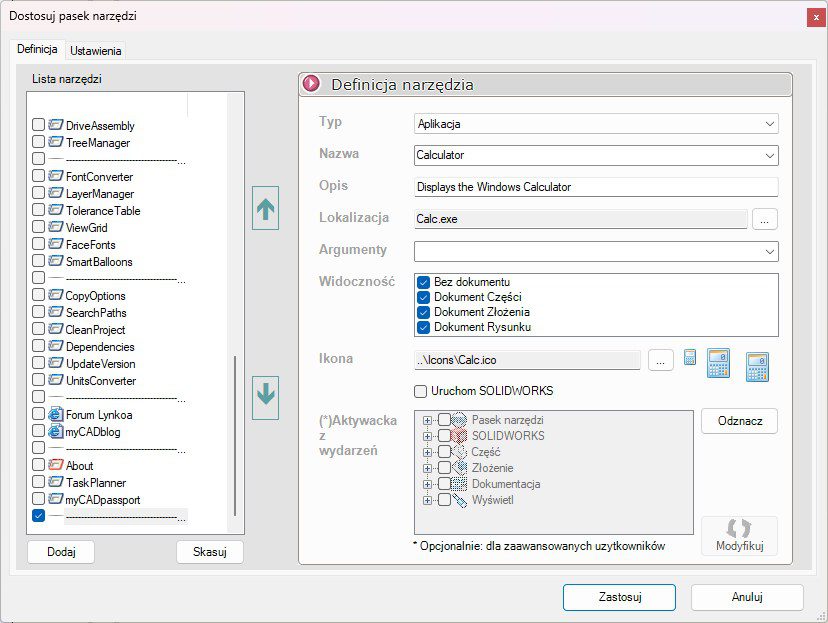Open the Argumenty dropdown
Image resolution: width=828 pixels, height=623 pixels.
[x=769, y=252]
